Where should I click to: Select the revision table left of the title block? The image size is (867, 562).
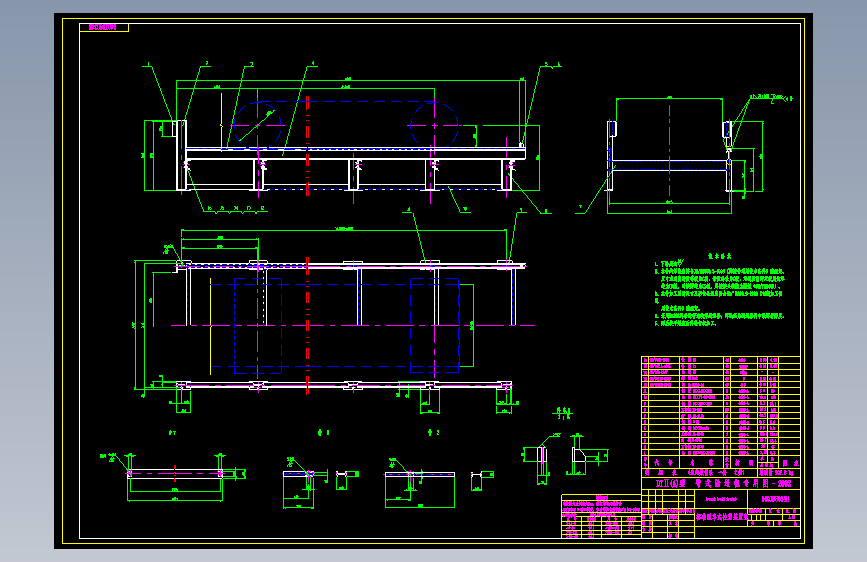coord(601,517)
